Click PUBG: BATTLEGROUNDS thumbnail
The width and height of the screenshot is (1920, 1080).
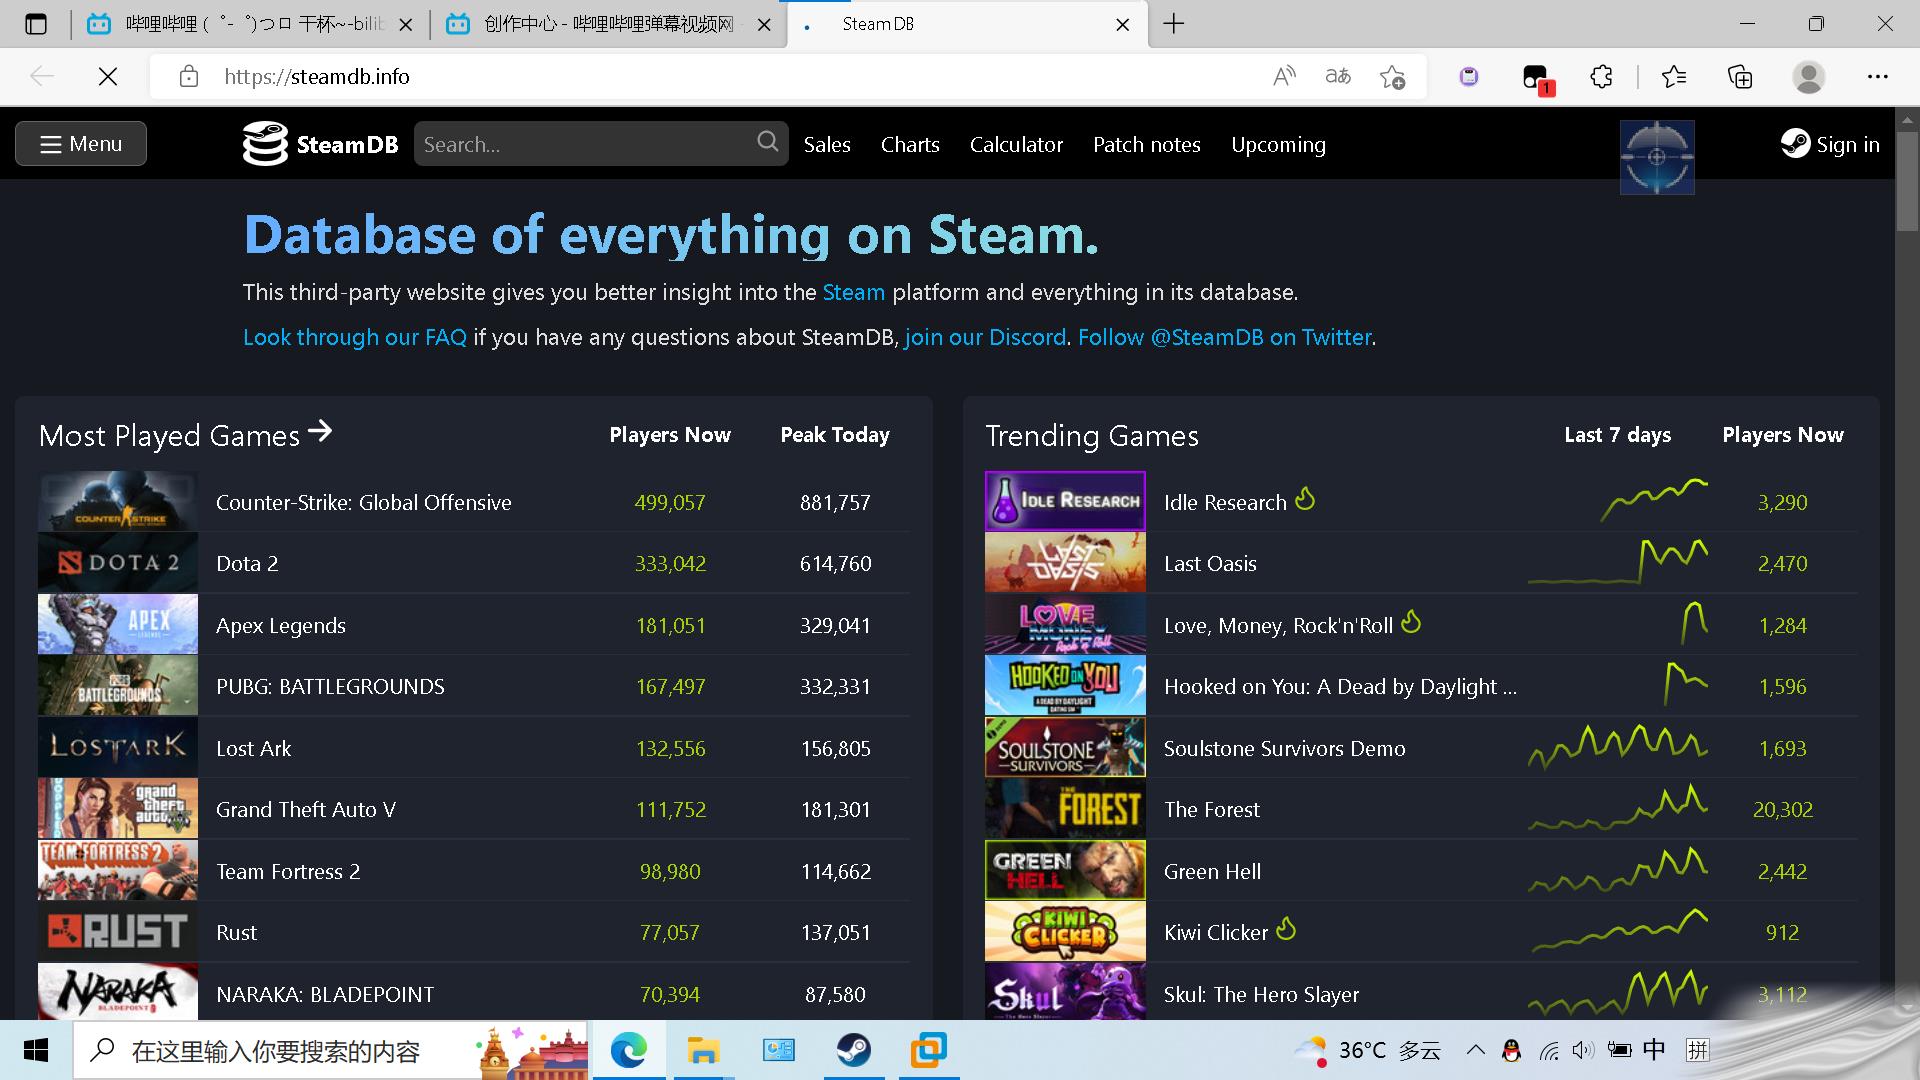(x=118, y=686)
